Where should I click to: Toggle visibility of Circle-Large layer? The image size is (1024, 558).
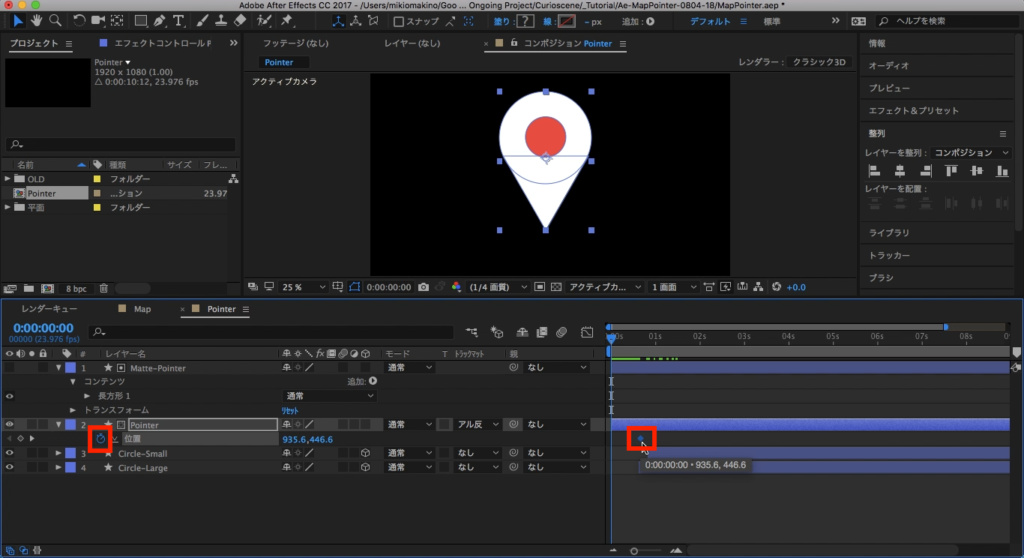(x=10, y=467)
